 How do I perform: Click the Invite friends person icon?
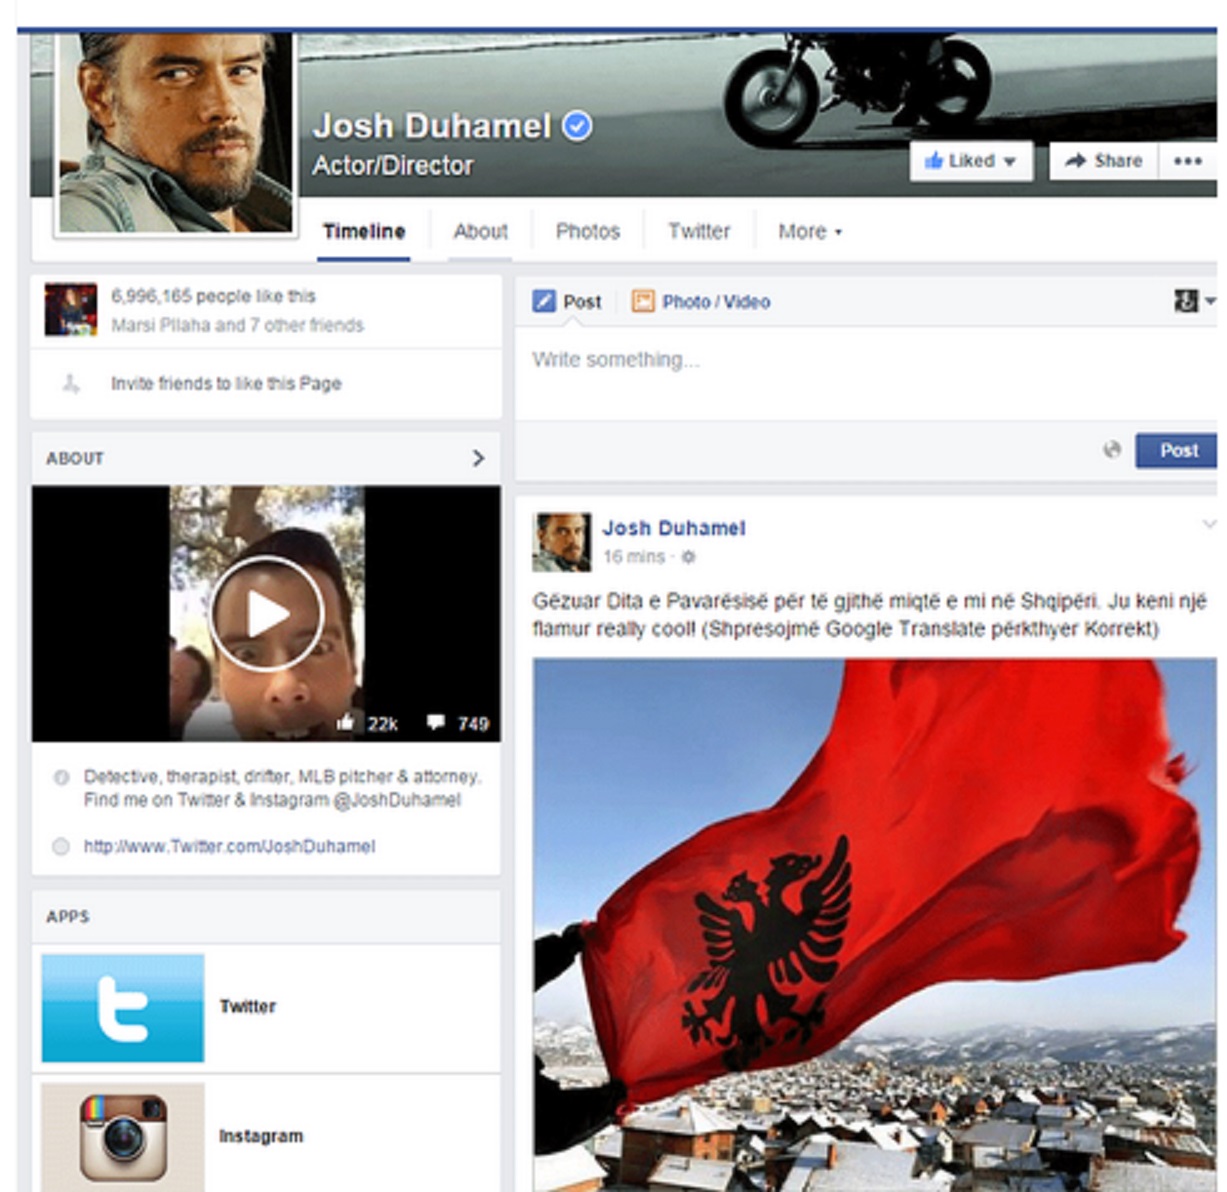click(x=71, y=383)
